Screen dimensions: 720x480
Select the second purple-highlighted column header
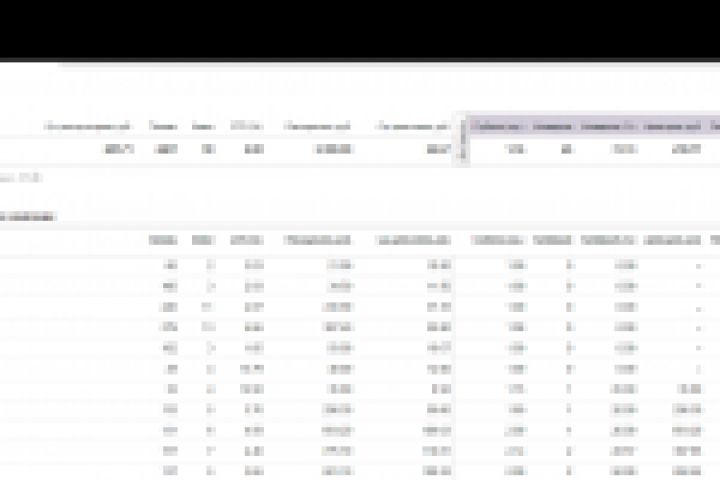(552, 126)
